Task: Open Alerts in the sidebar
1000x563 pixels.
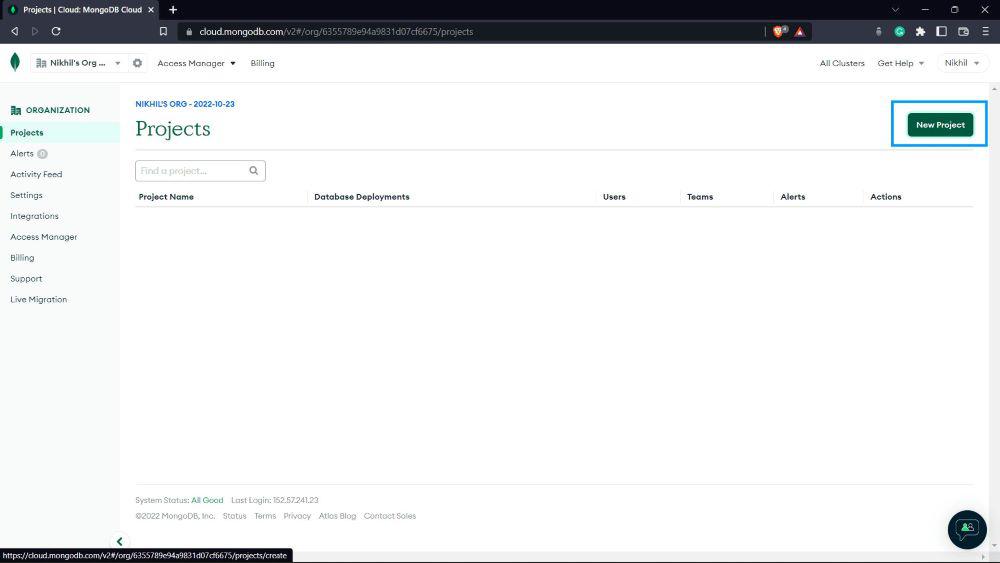Action: (x=22, y=154)
